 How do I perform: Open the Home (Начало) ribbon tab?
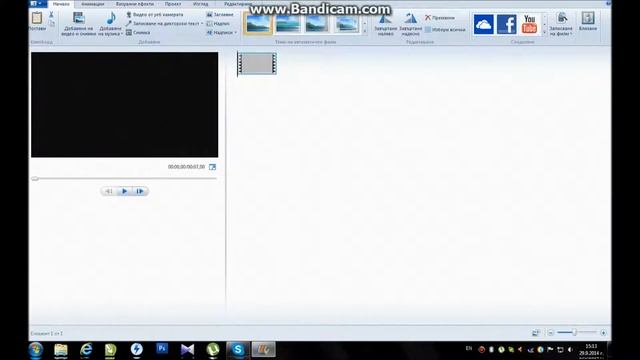pyautogui.click(x=61, y=4)
